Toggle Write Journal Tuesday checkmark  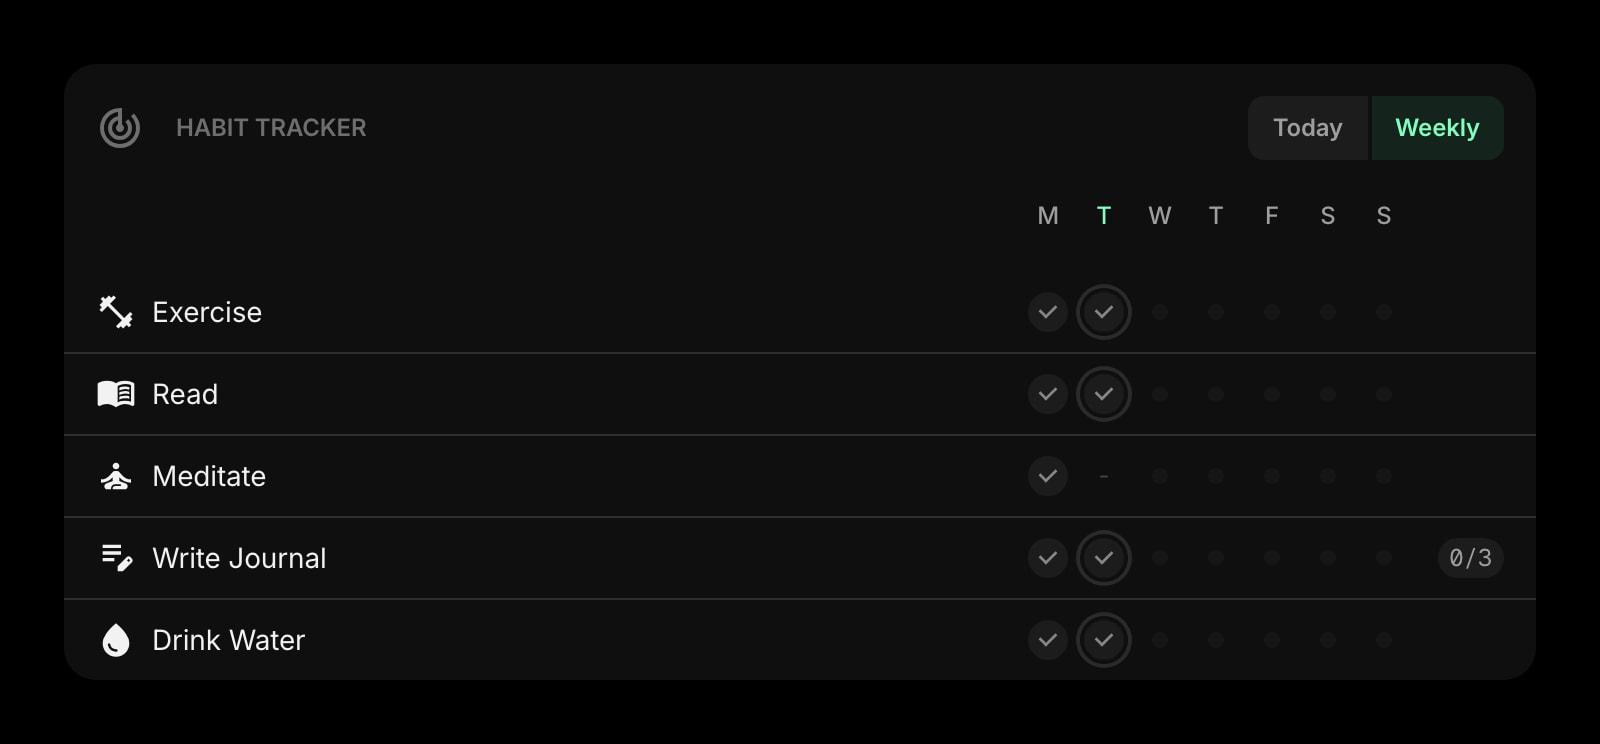click(1104, 558)
